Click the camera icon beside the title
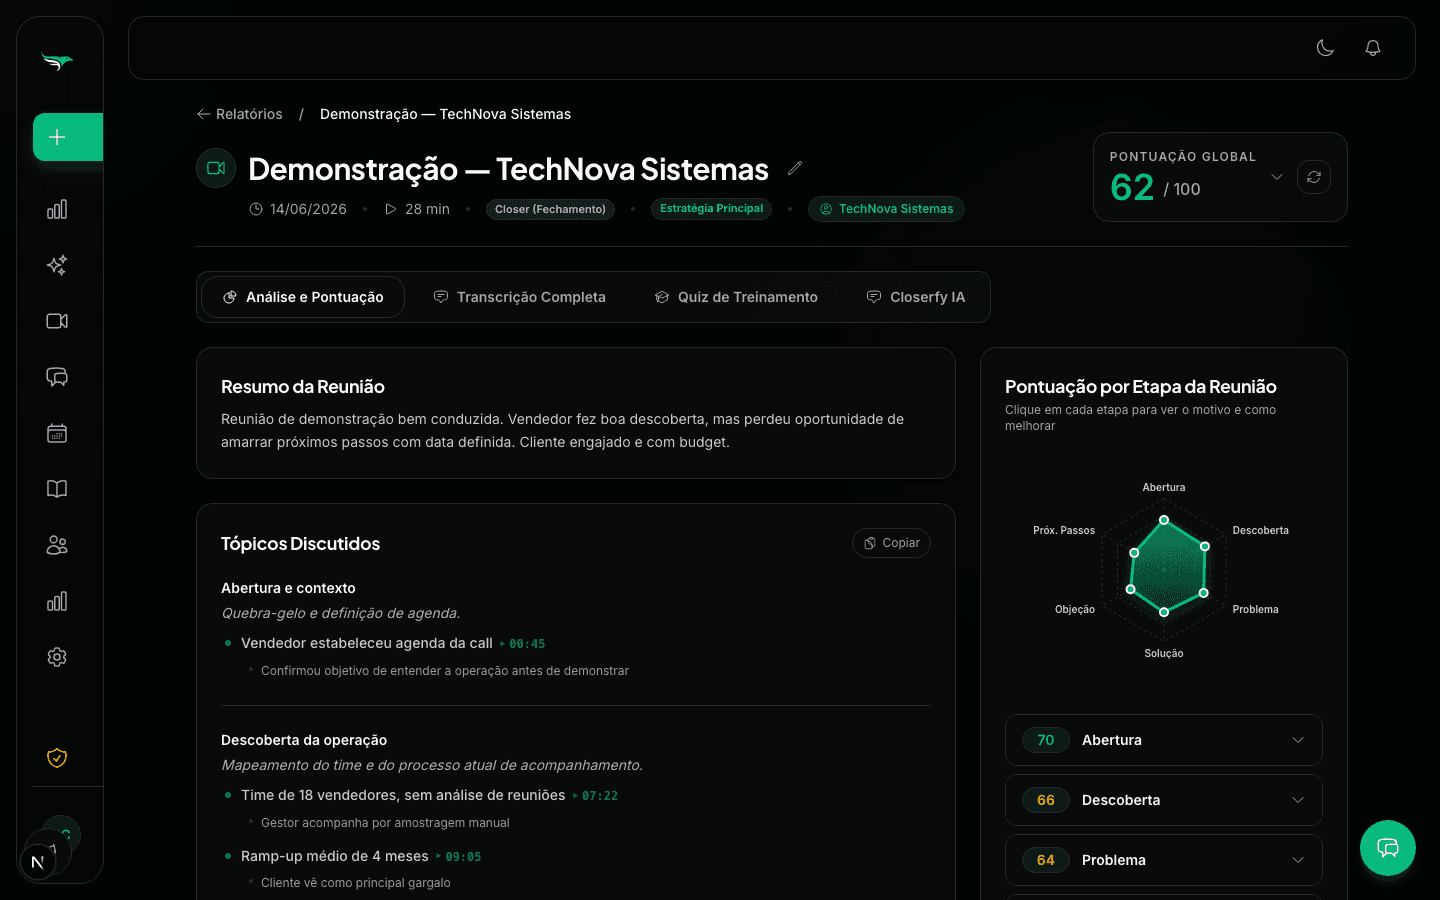 216,168
